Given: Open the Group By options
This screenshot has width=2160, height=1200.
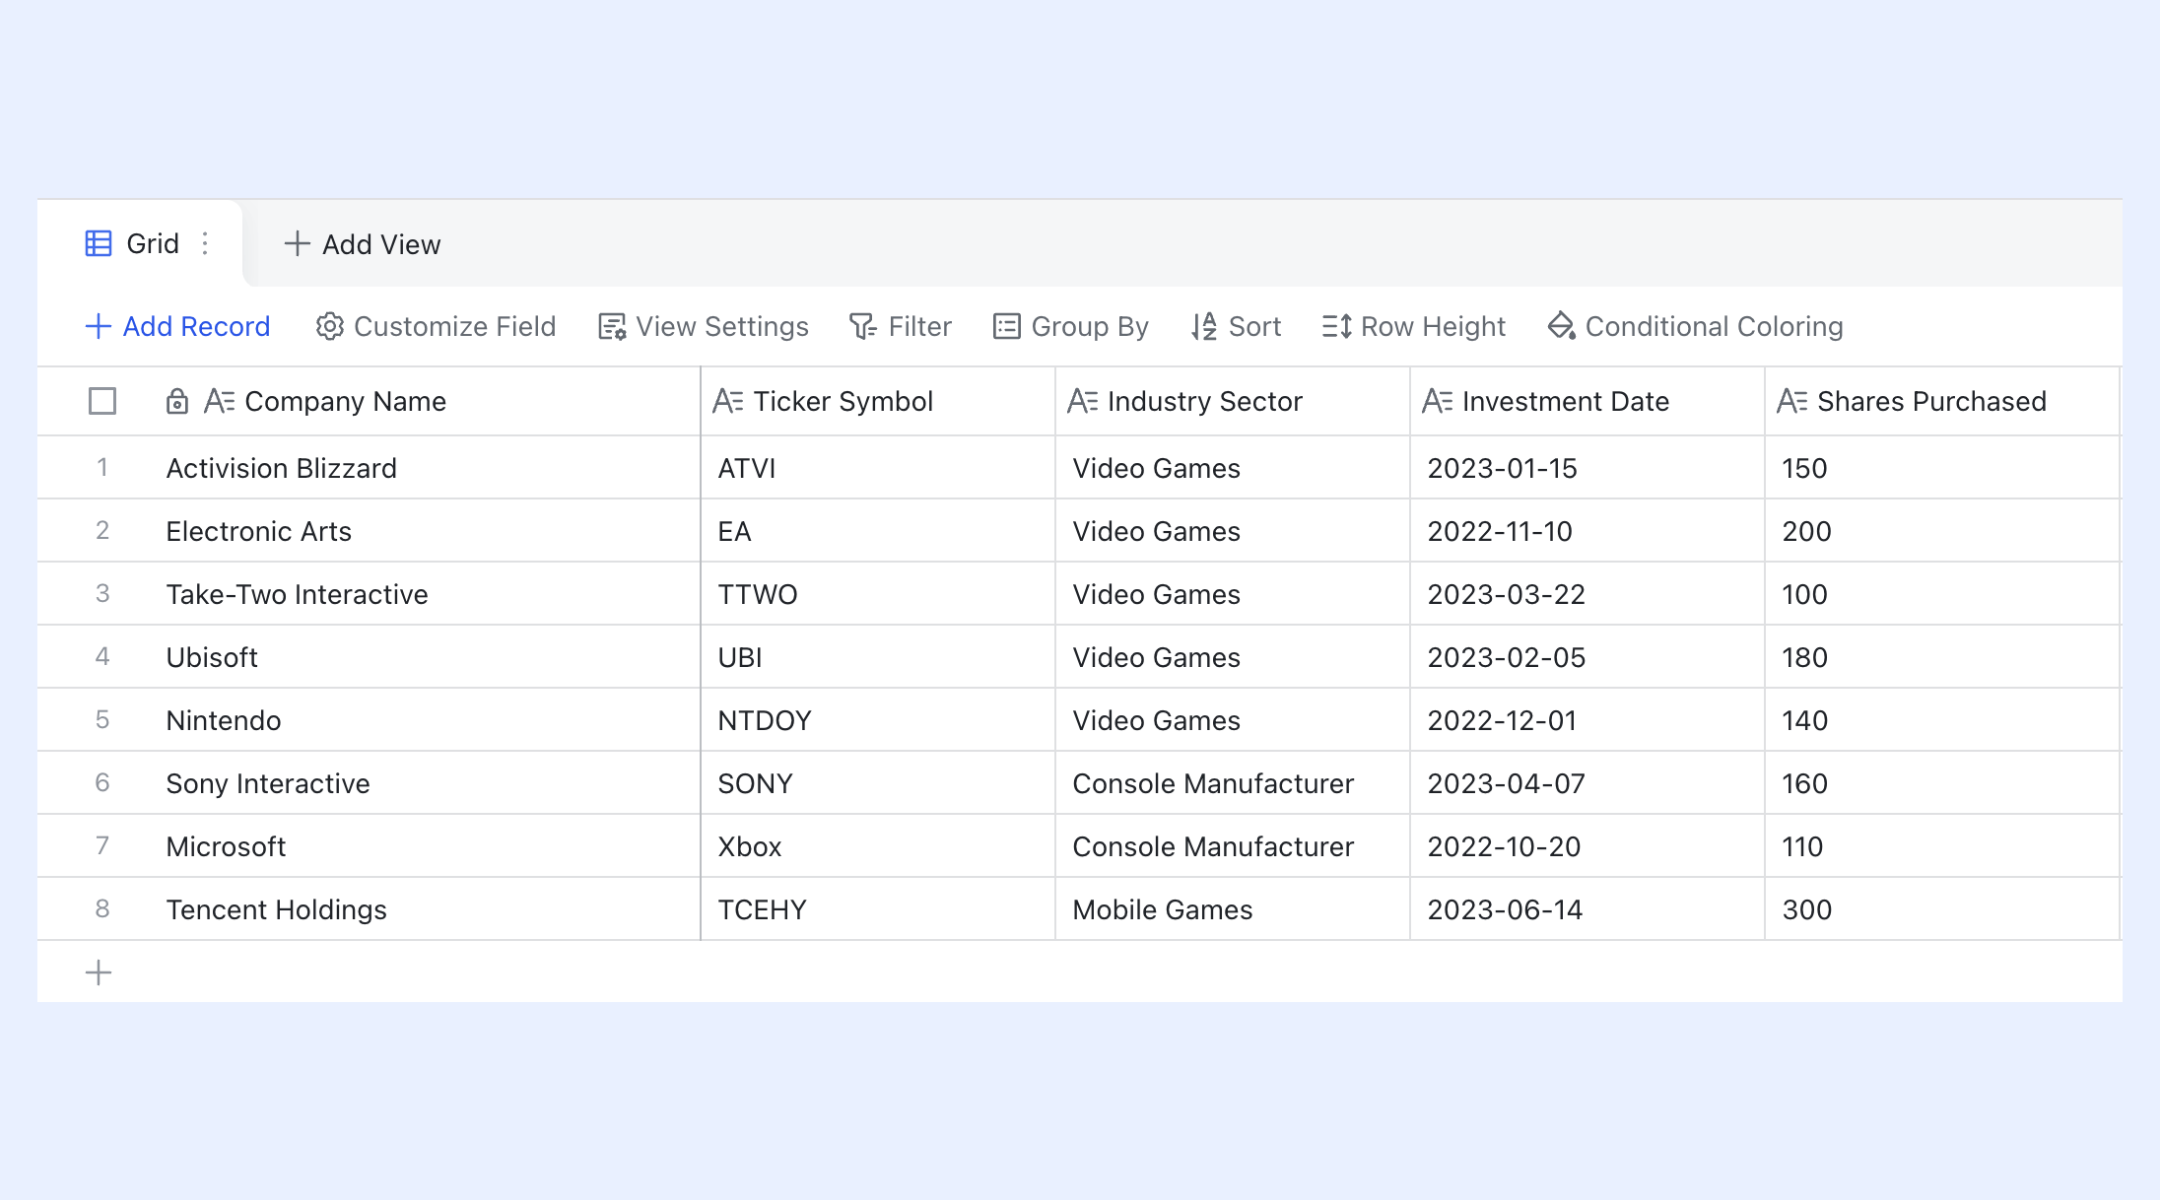Looking at the screenshot, I should 1071,327.
